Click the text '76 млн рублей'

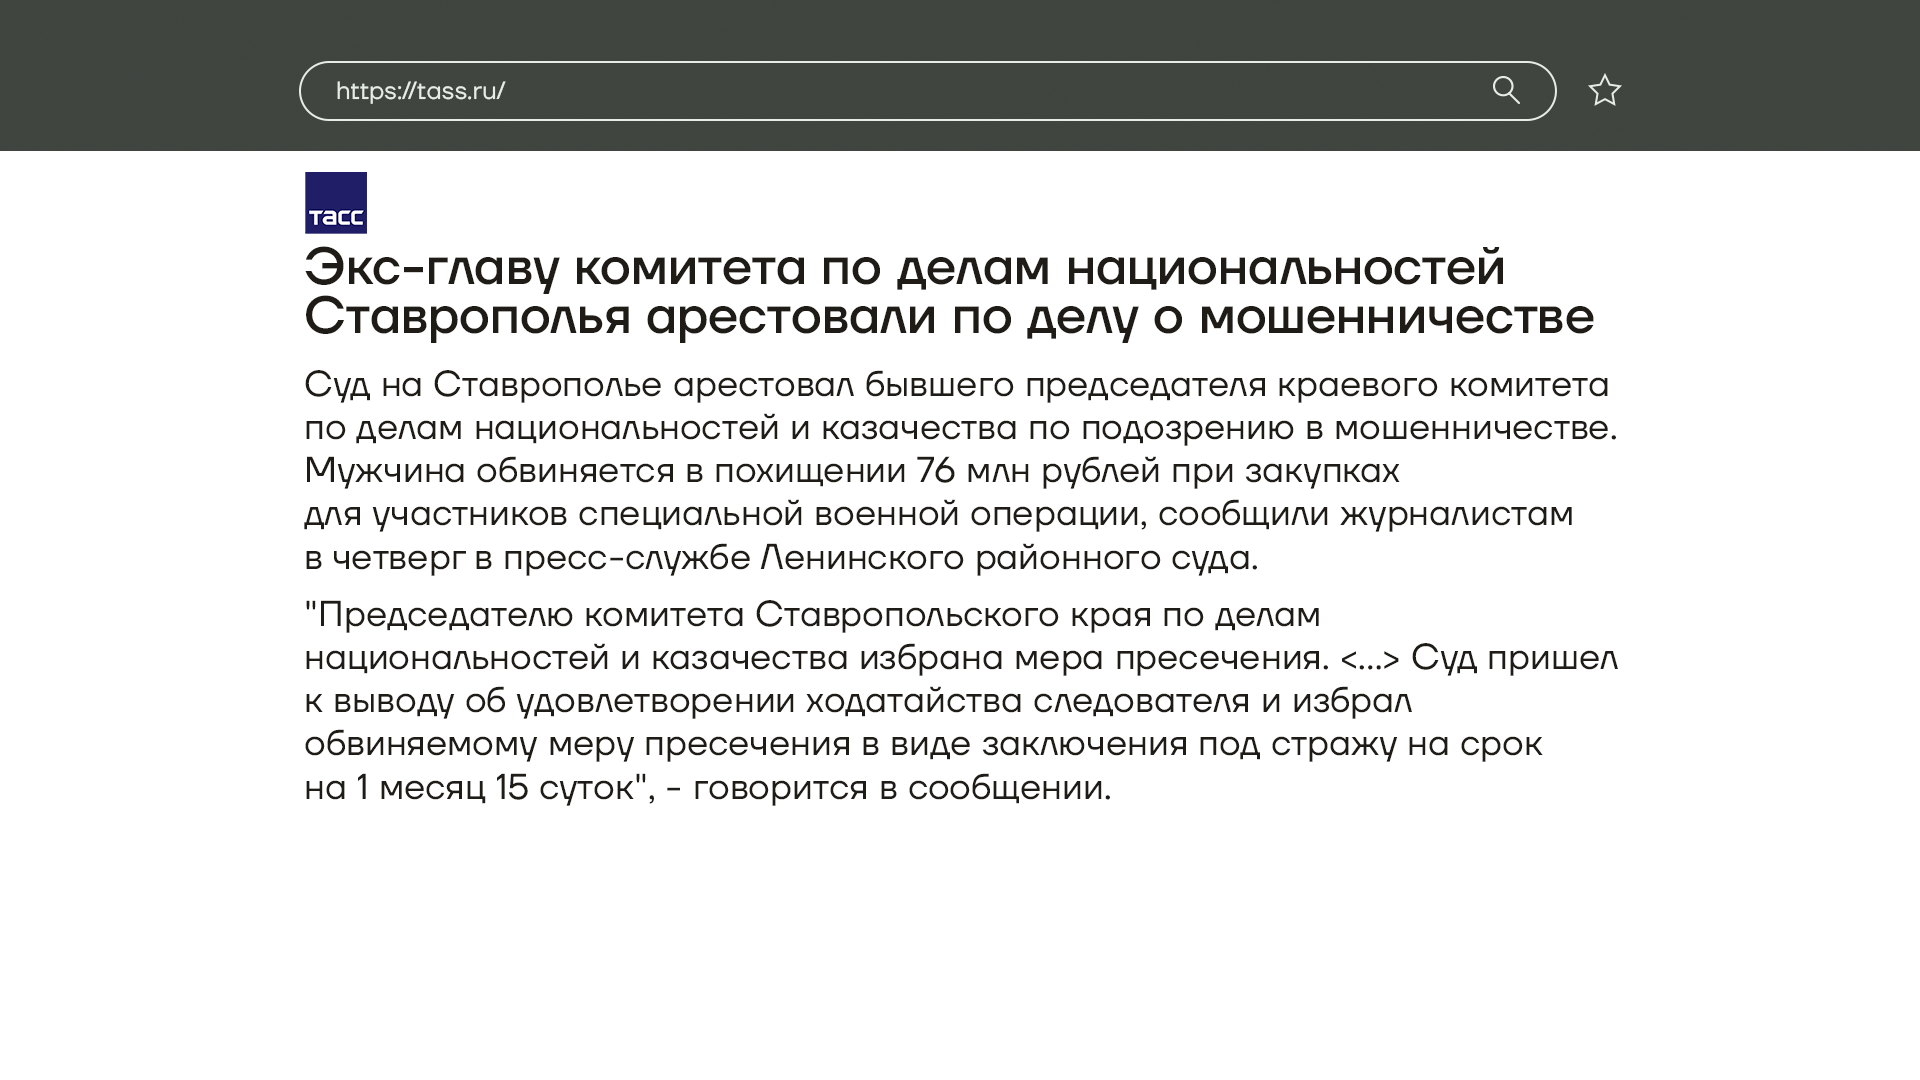tap(1038, 471)
